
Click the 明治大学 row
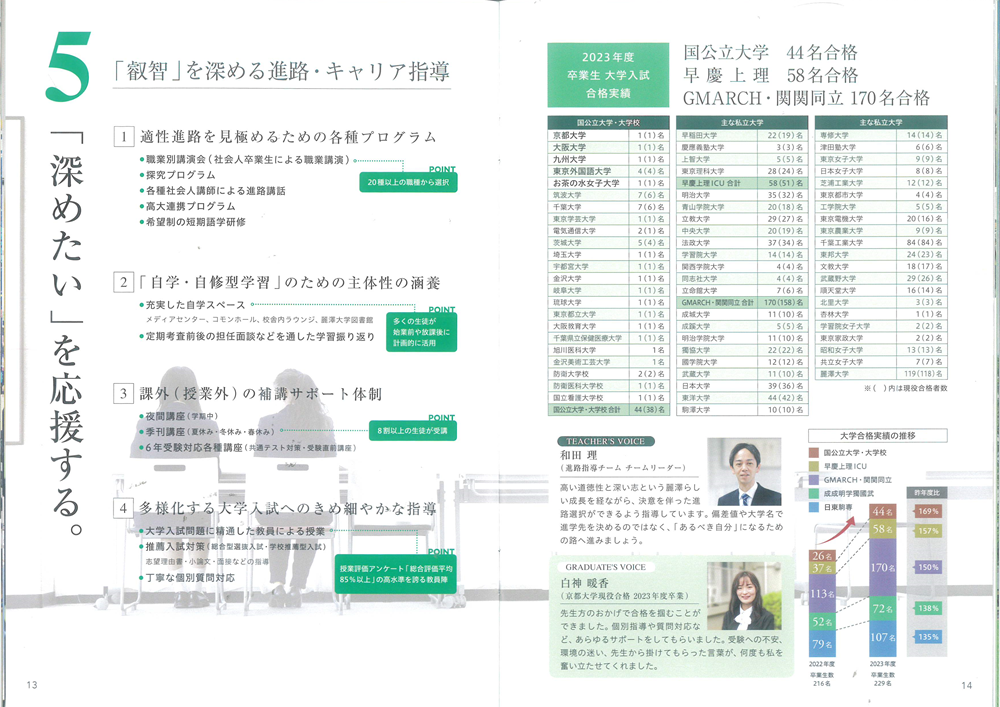[x=742, y=195]
